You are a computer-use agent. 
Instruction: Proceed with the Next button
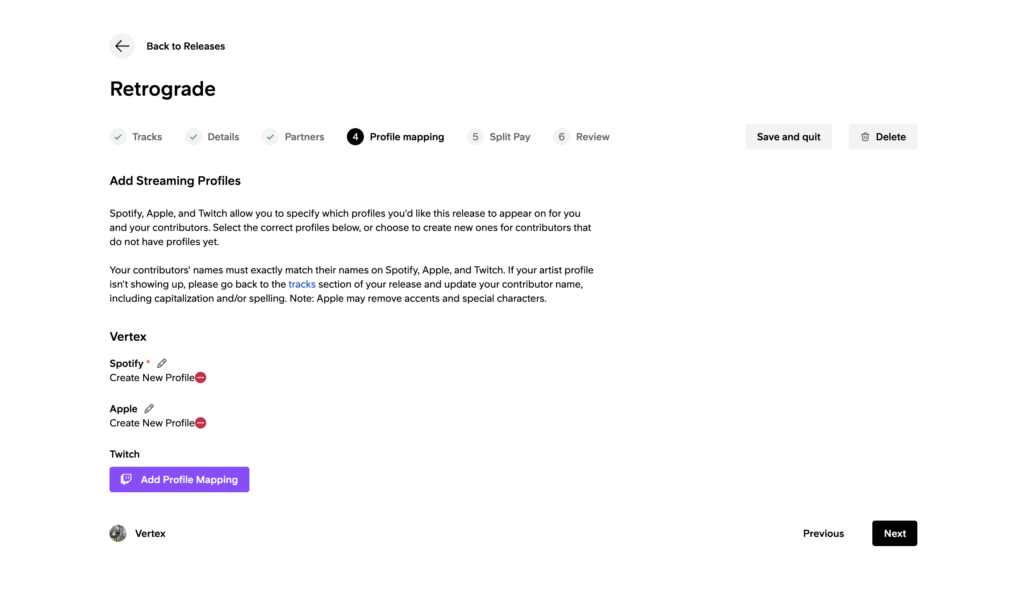point(894,533)
